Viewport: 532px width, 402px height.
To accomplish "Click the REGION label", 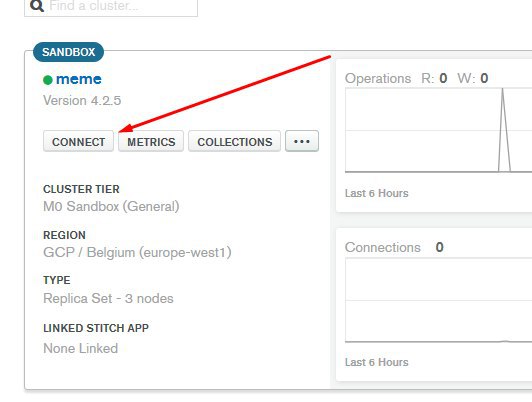I will (64, 235).
